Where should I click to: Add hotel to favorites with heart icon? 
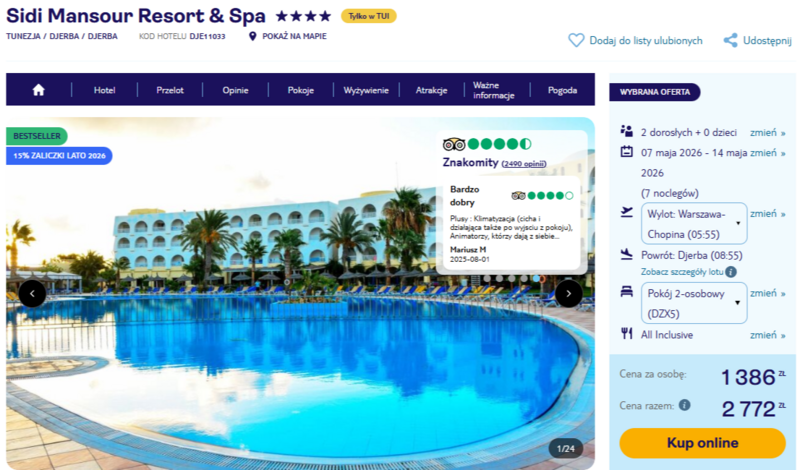coord(576,40)
